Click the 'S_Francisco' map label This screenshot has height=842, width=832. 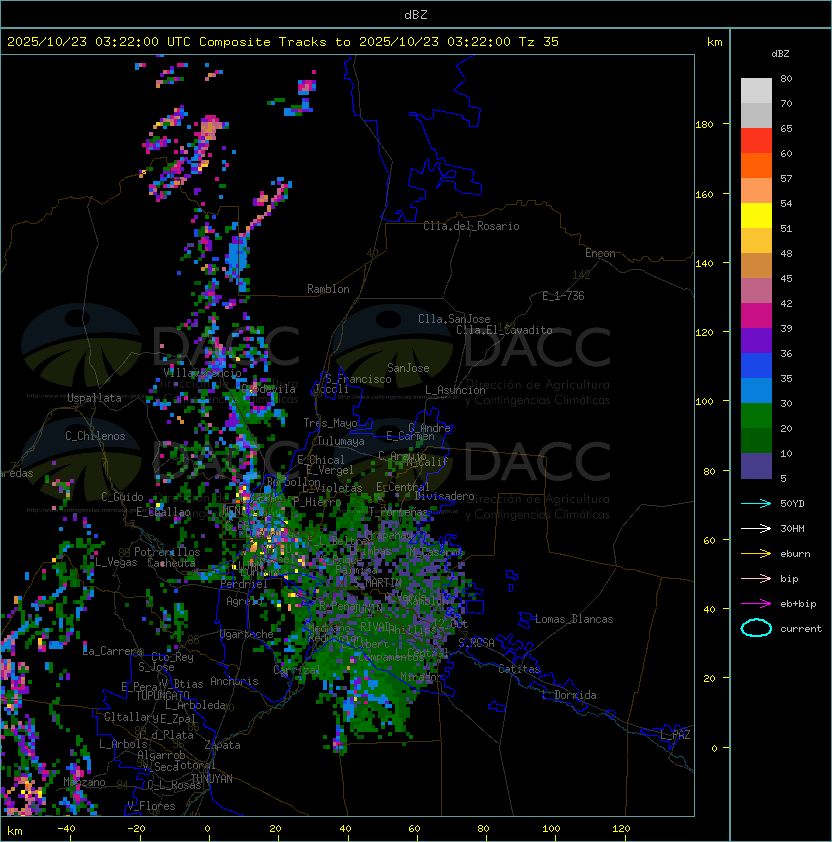tap(358, 379)
